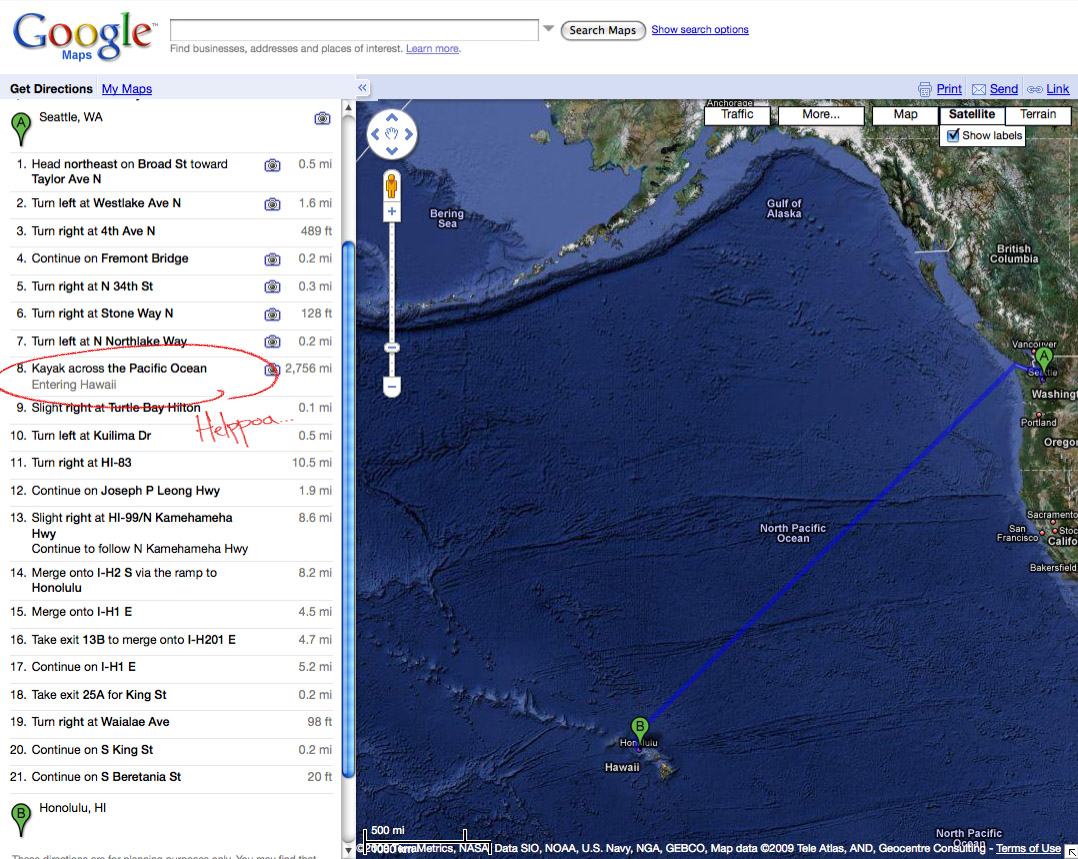Toggle Show labels checkbox
Viewport: 1078px width, 859px height.
tap(953, 135)
